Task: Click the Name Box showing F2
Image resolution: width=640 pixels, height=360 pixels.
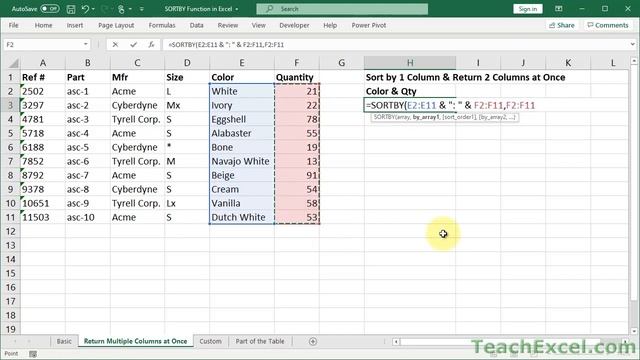Action: (43, 44)
